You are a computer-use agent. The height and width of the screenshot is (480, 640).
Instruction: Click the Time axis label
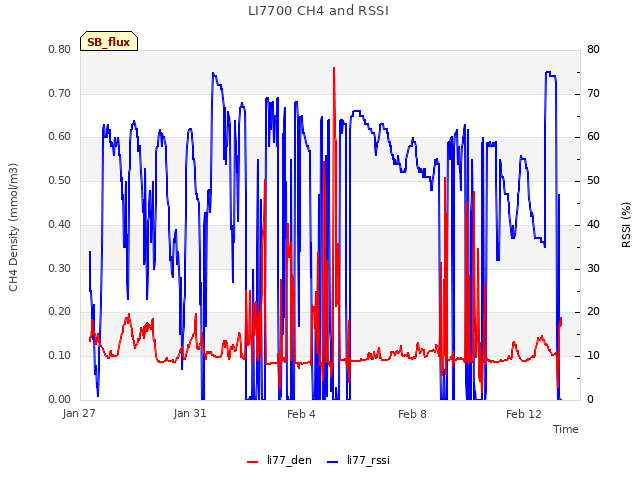coord(566,429)
